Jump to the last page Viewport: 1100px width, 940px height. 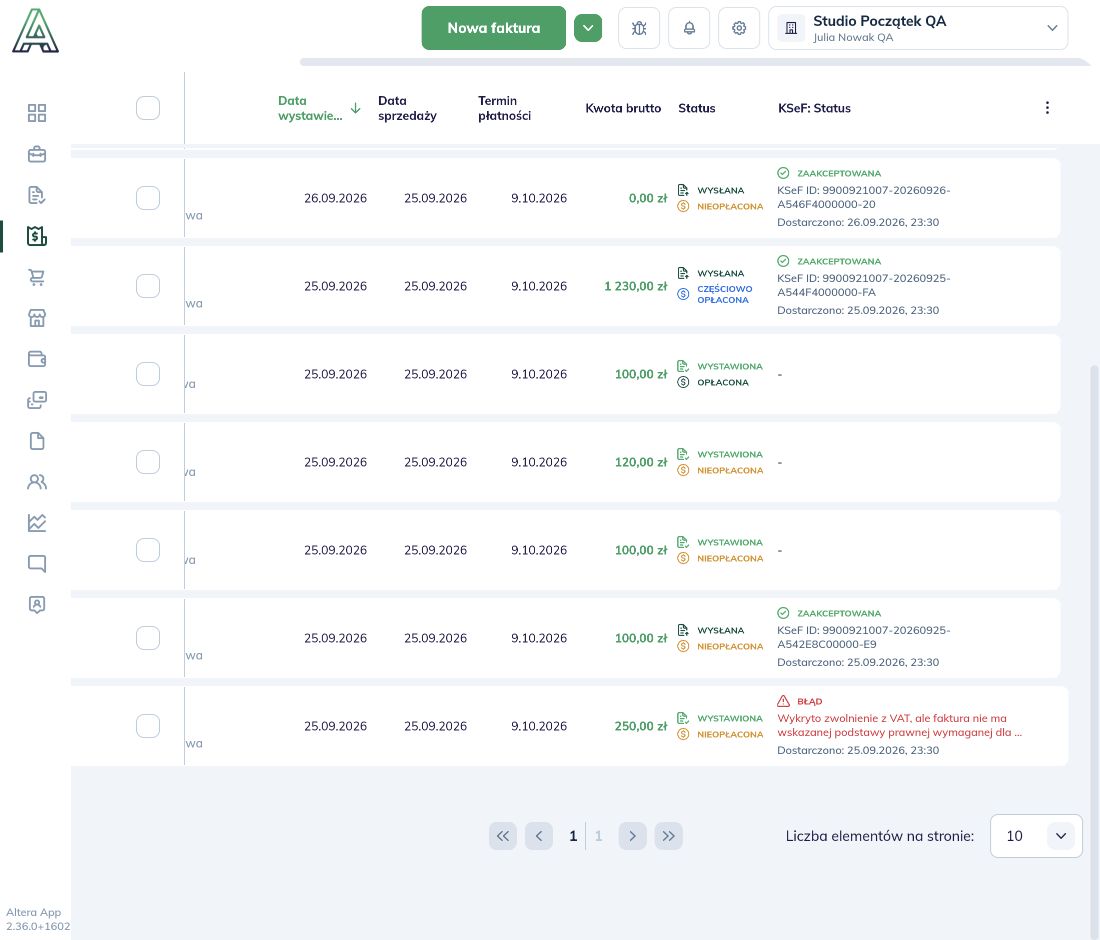coord(668,835)
